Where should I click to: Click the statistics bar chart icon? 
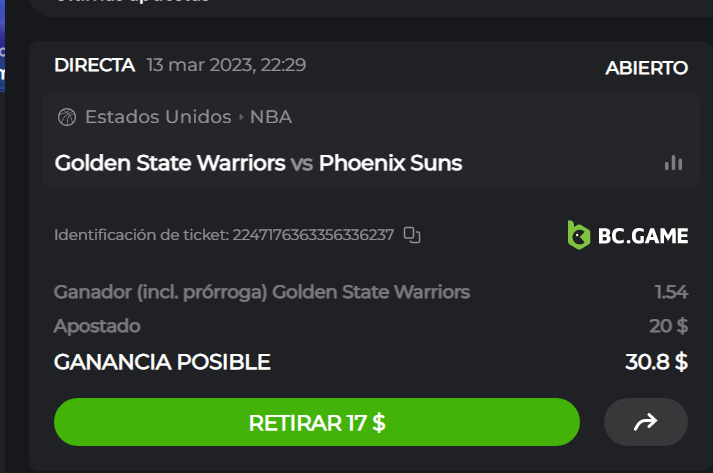point(673,163)
